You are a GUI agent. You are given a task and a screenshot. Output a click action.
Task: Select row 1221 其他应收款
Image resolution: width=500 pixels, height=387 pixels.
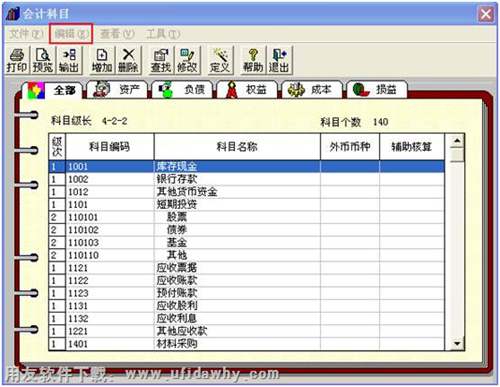[x=247, y=331]
